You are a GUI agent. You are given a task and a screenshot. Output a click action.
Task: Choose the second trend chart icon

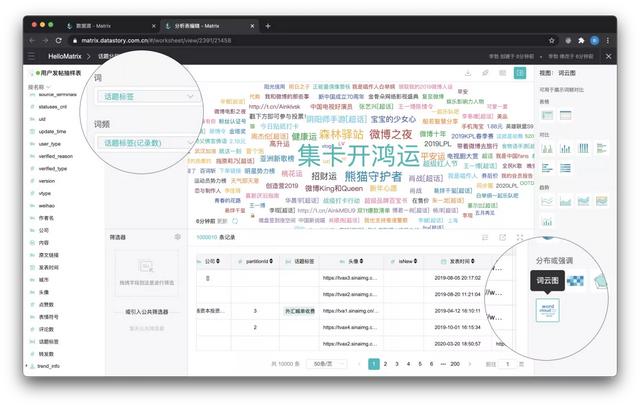[565, 201]
